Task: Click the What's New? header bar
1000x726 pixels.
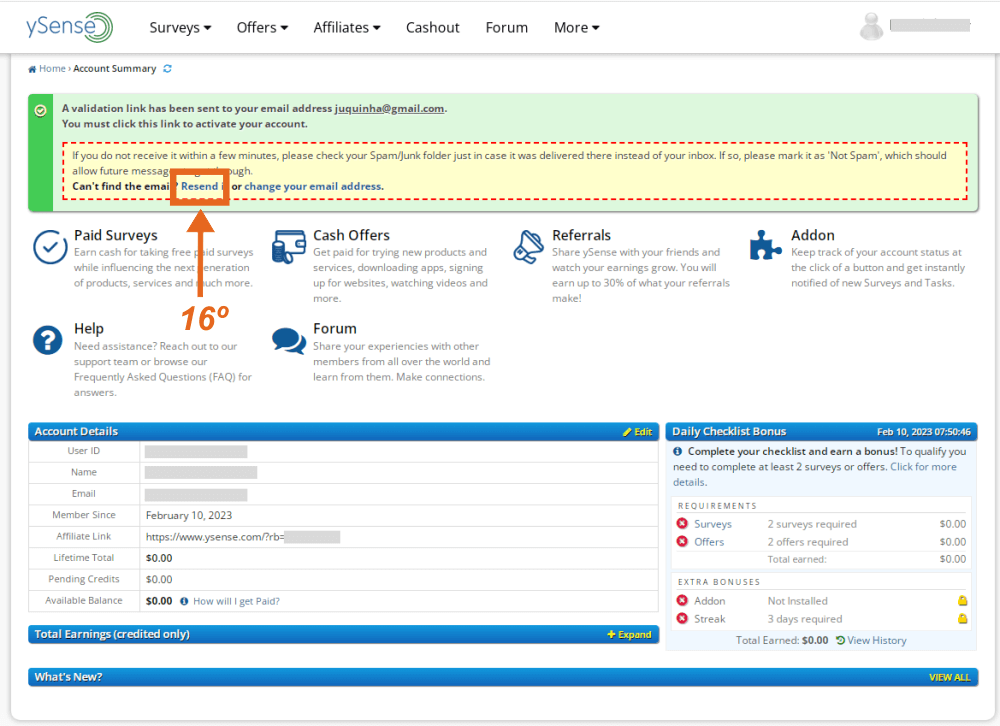Action: 503,677
